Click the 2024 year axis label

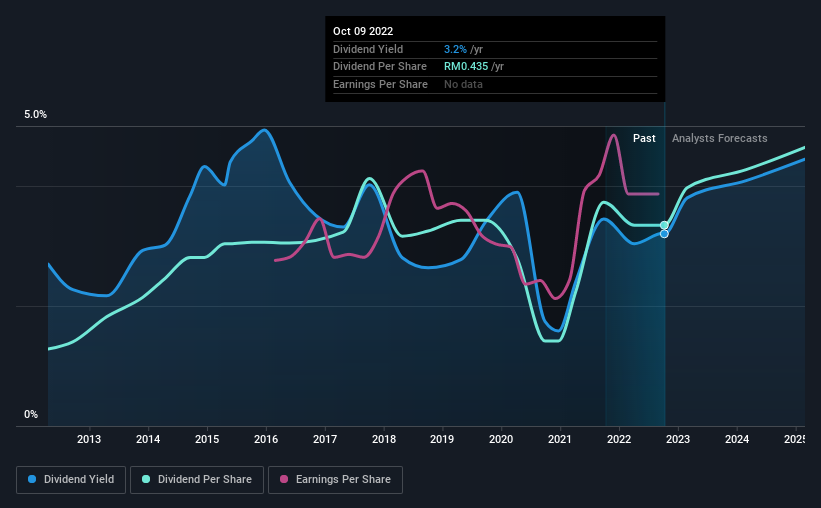(x=737, y=439)
